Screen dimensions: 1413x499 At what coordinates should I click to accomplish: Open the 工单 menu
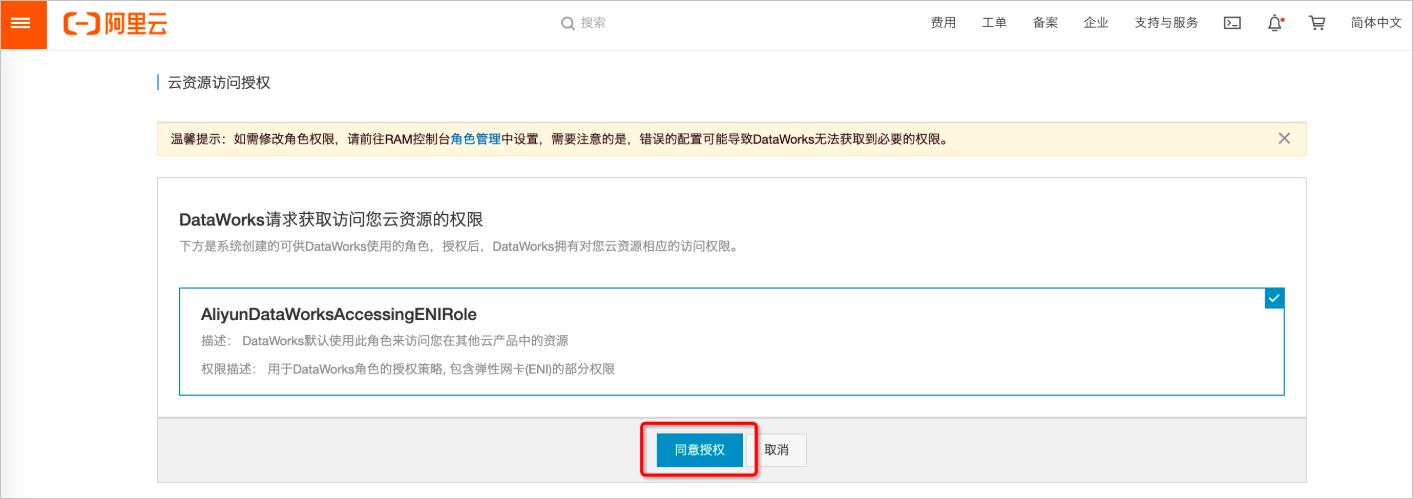point(994,23)
